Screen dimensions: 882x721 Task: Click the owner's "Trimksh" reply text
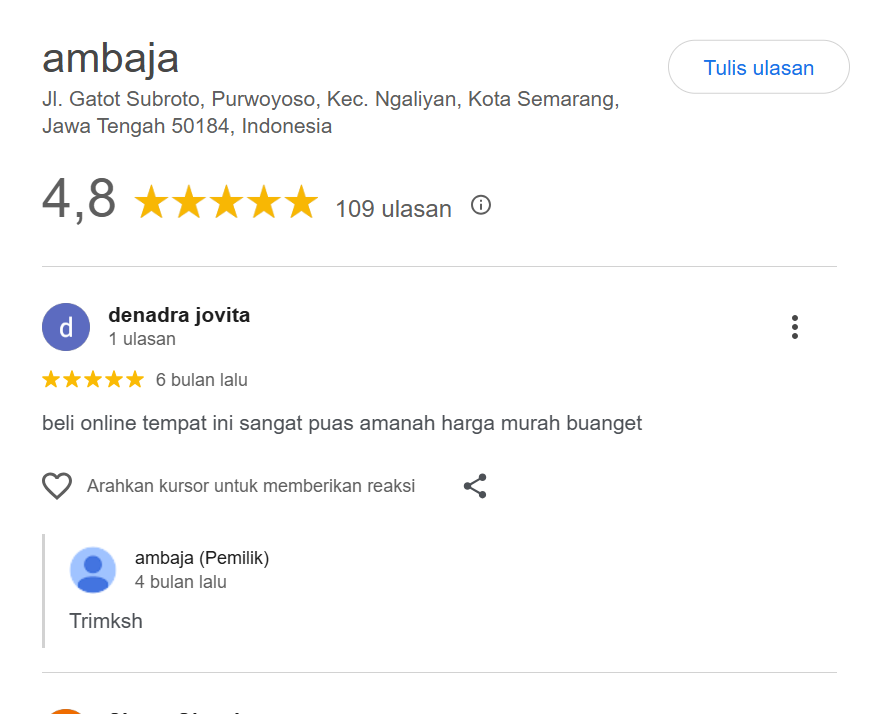[x=106, y=621]
